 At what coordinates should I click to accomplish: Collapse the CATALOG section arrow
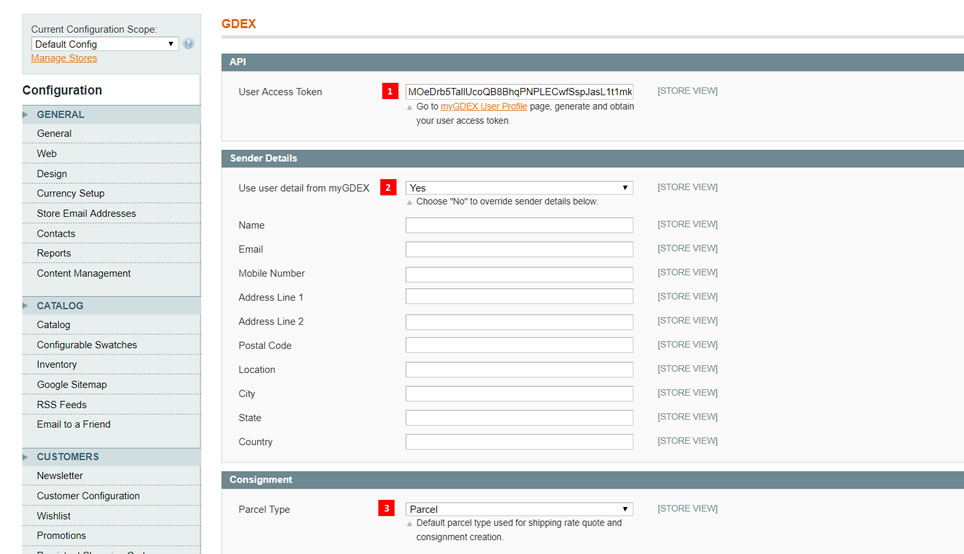coord(25,306)
